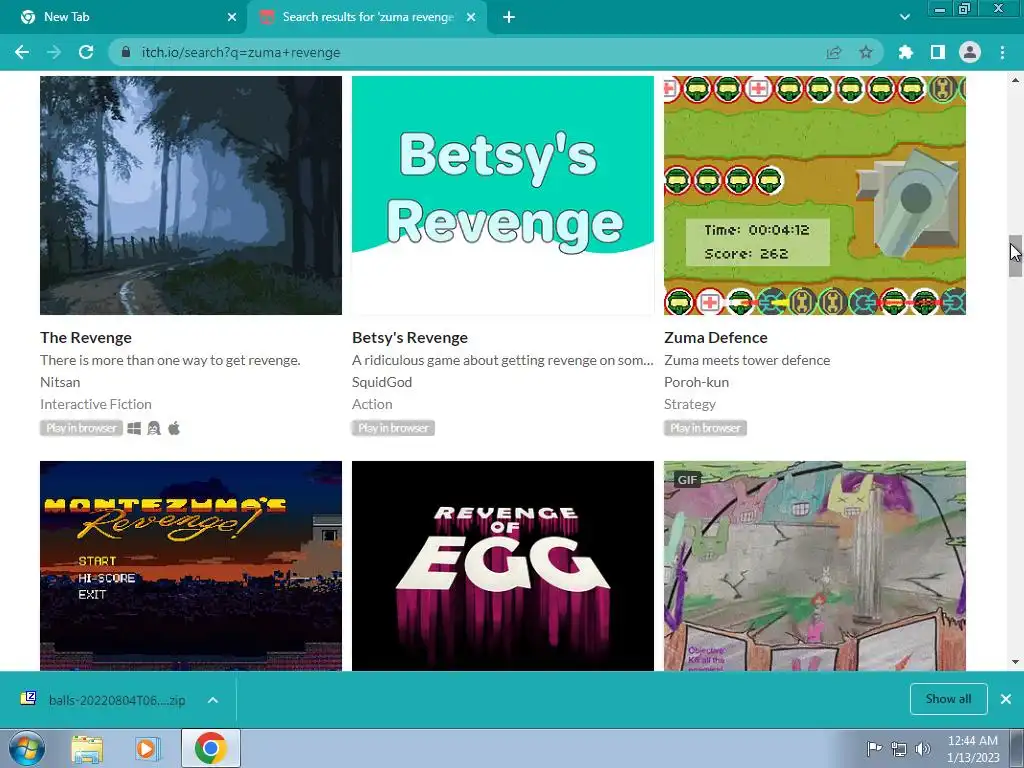Open the Zuma Defence game thumbnail
Image resolution: width=1024 pixels, height=768 pixels.
815,195
